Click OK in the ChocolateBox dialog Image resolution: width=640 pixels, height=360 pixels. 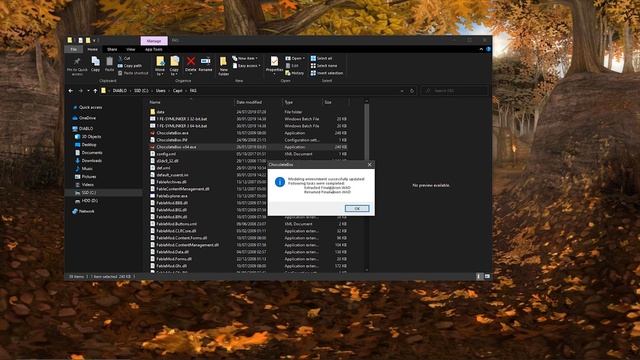357,209
